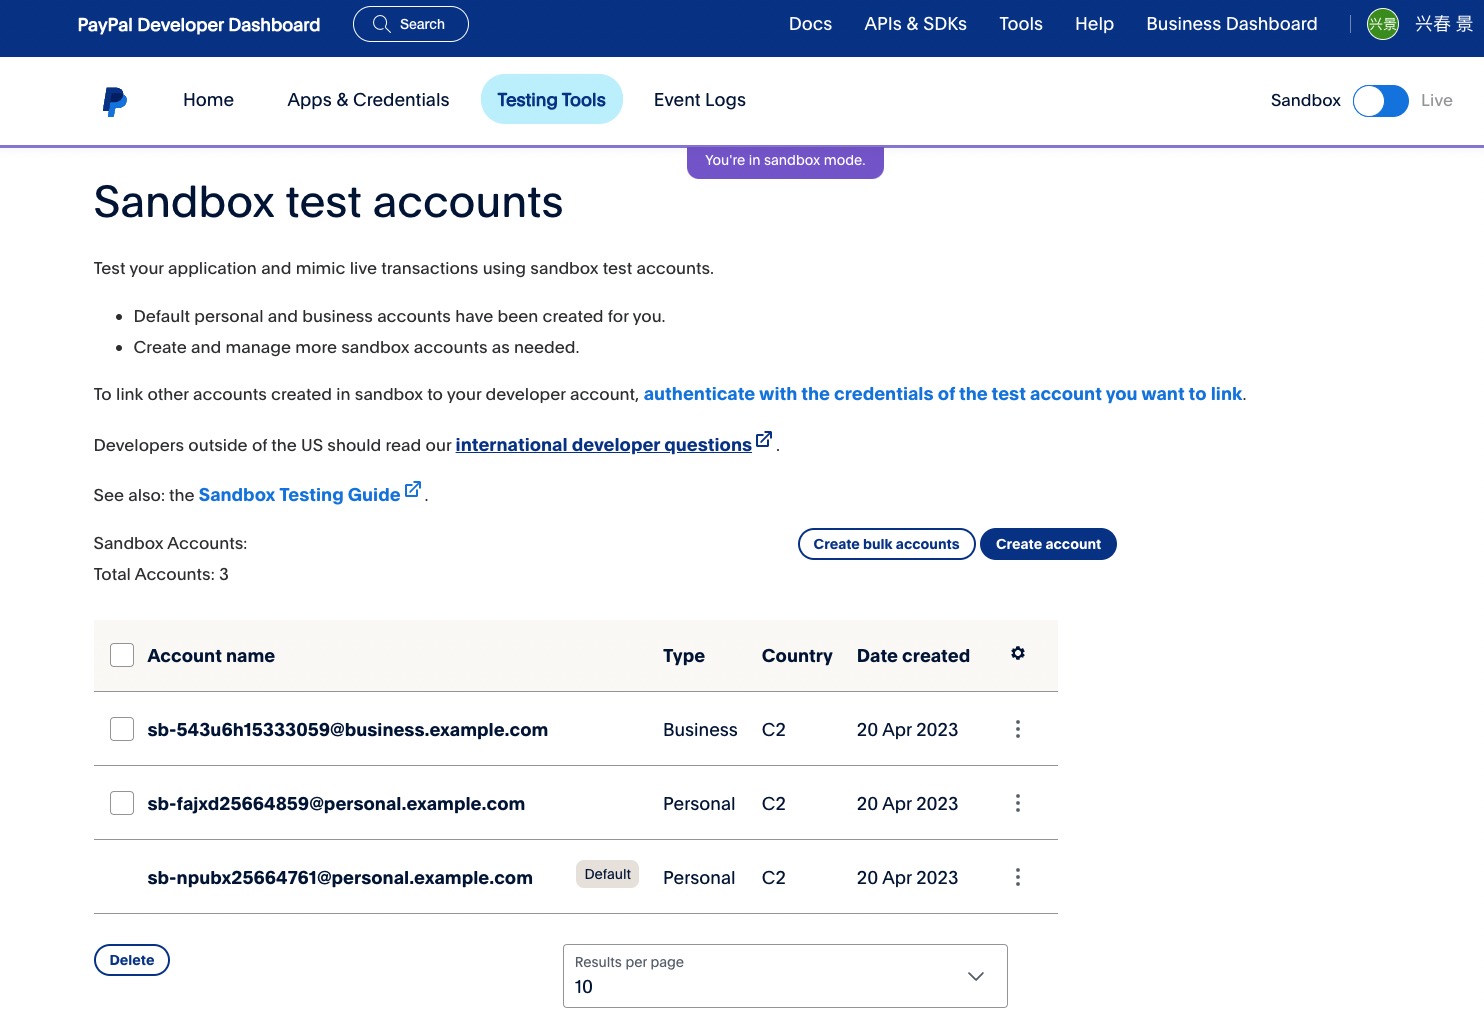
Task: Click sb-543u6h15333059@business.example.com account name
Action: click(347, 730)
